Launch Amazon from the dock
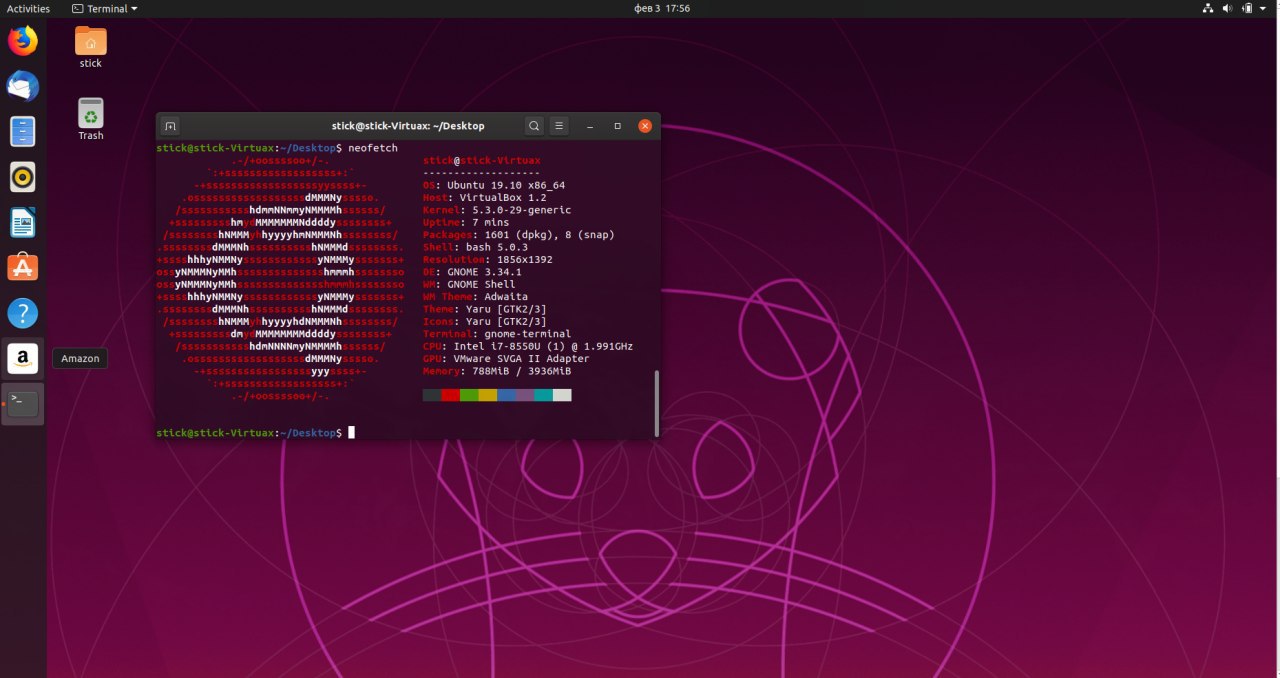 click(22, 358)
